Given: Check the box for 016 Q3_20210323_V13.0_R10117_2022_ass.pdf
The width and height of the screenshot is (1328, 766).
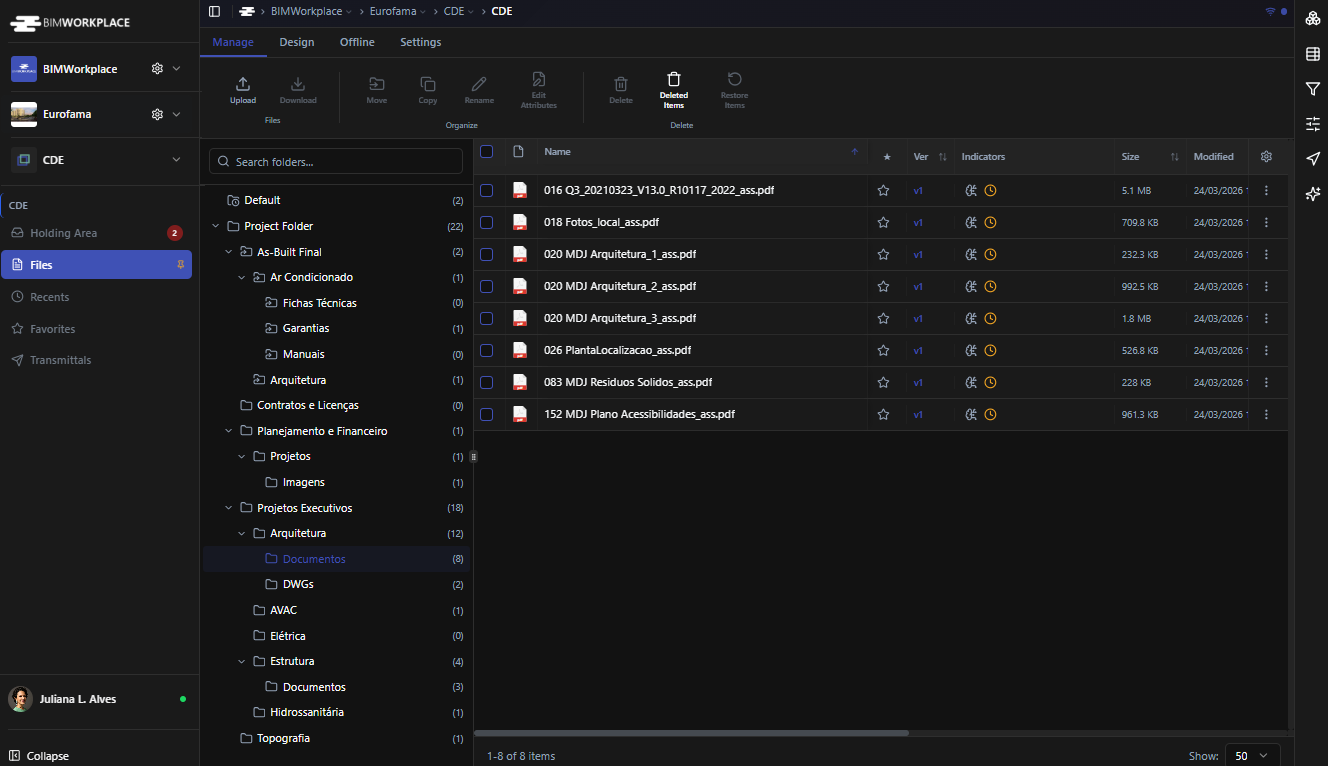Looking at the screenshot, I should point(486,190).
